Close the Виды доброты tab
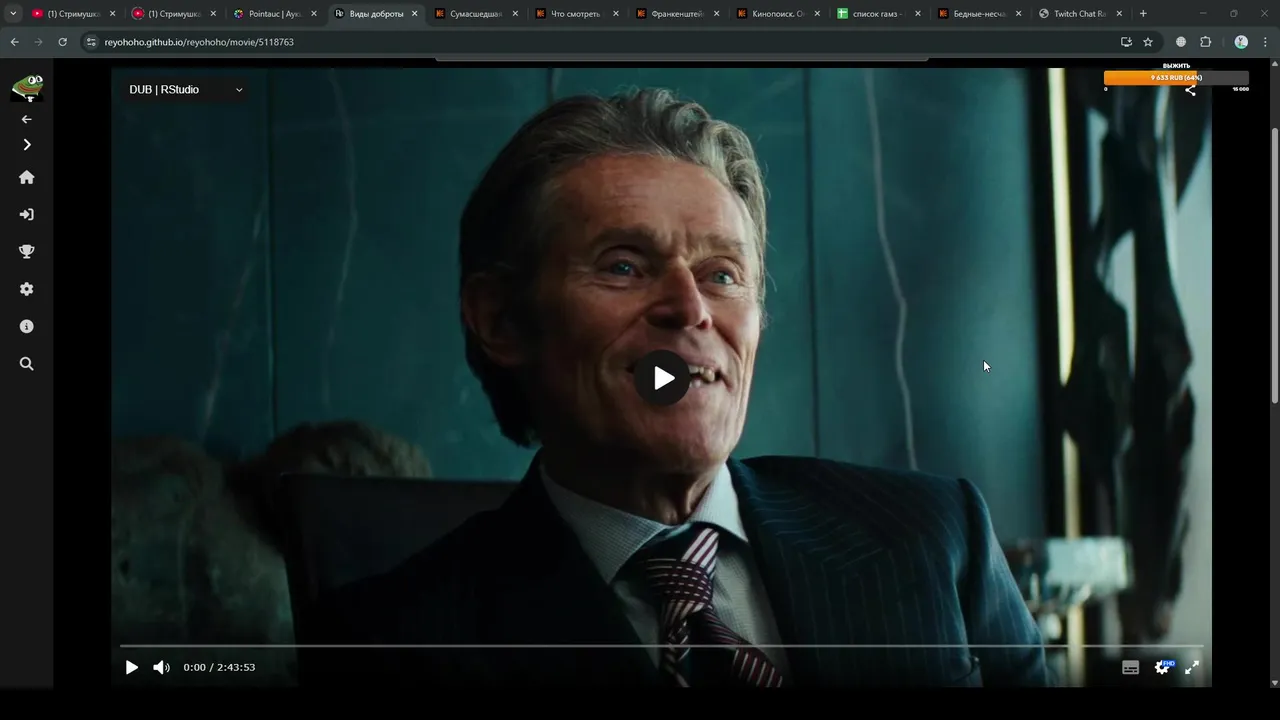 point(414,14)
